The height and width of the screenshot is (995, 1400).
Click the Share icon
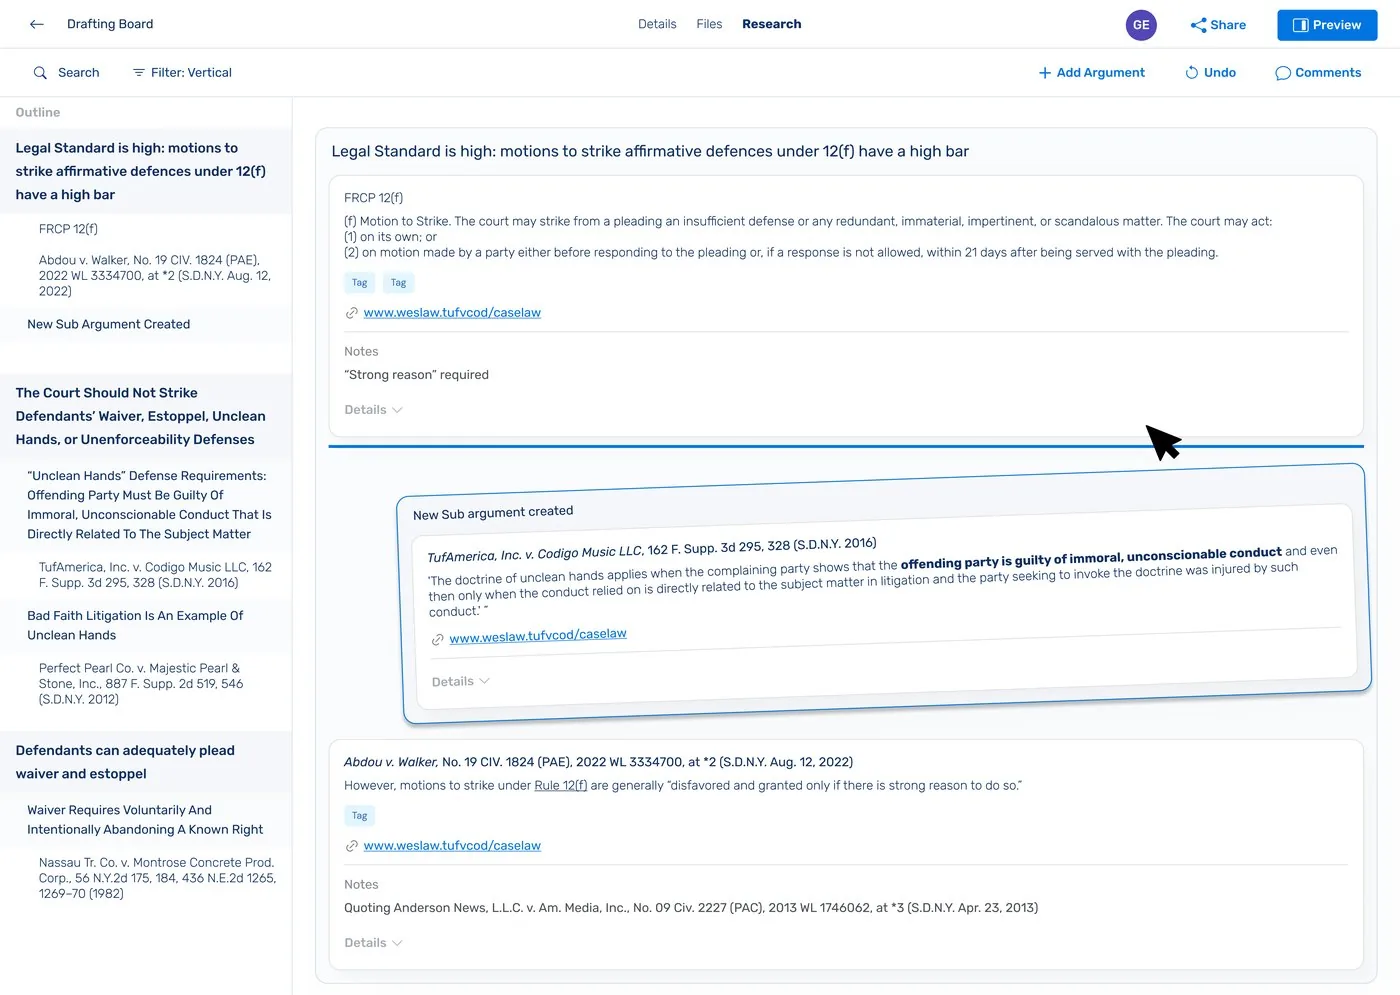(1198, 25)
